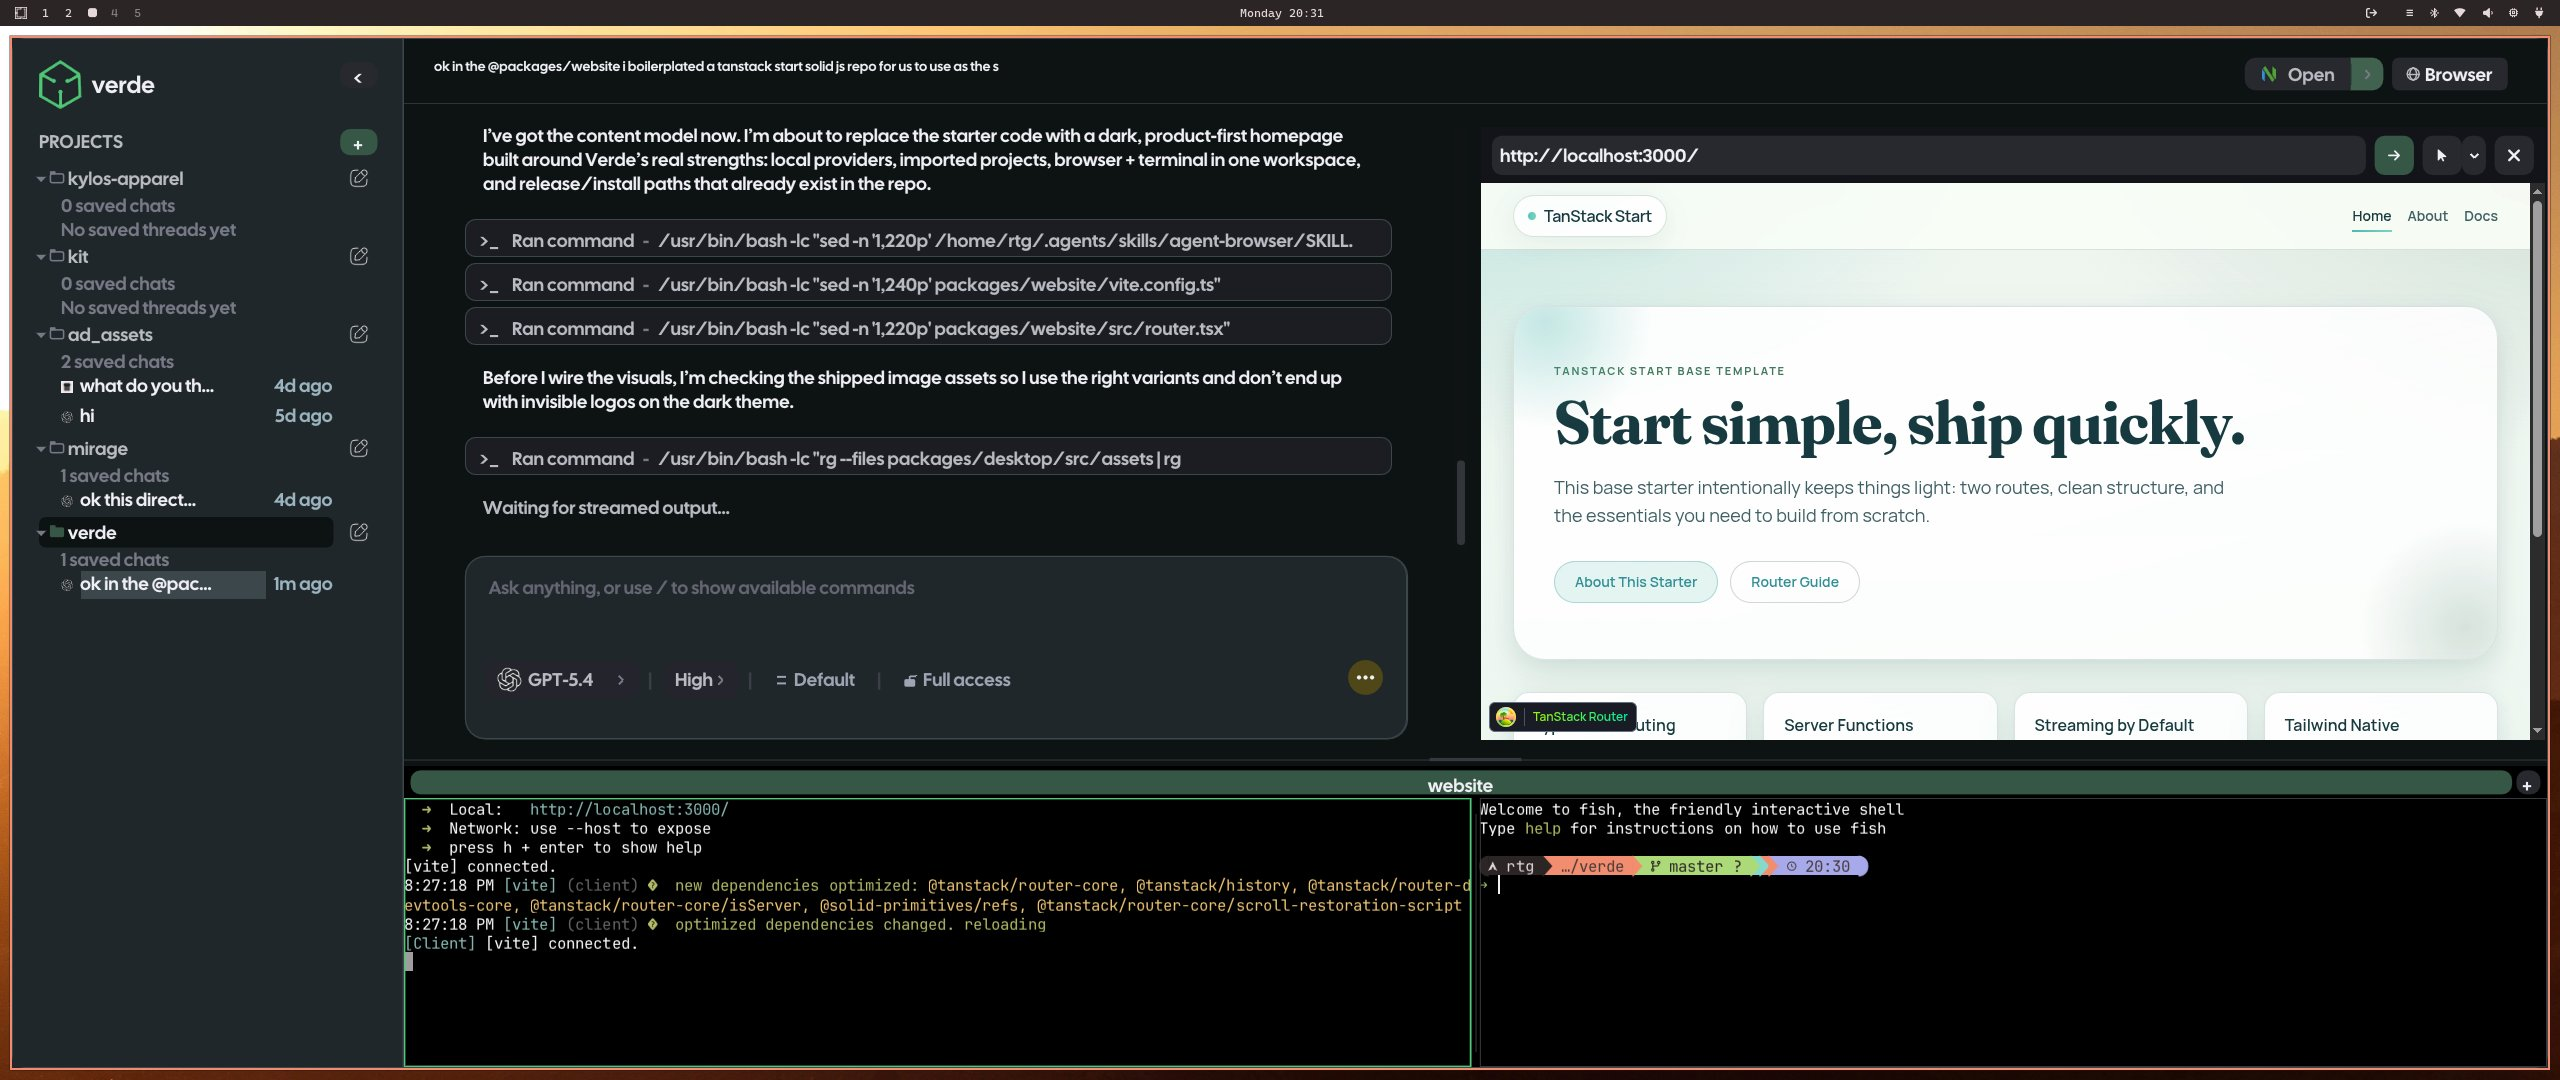Focus the localhost:3000 URL field
This screenshot has height=1080, width=2560.
[x=1927, y=156]
